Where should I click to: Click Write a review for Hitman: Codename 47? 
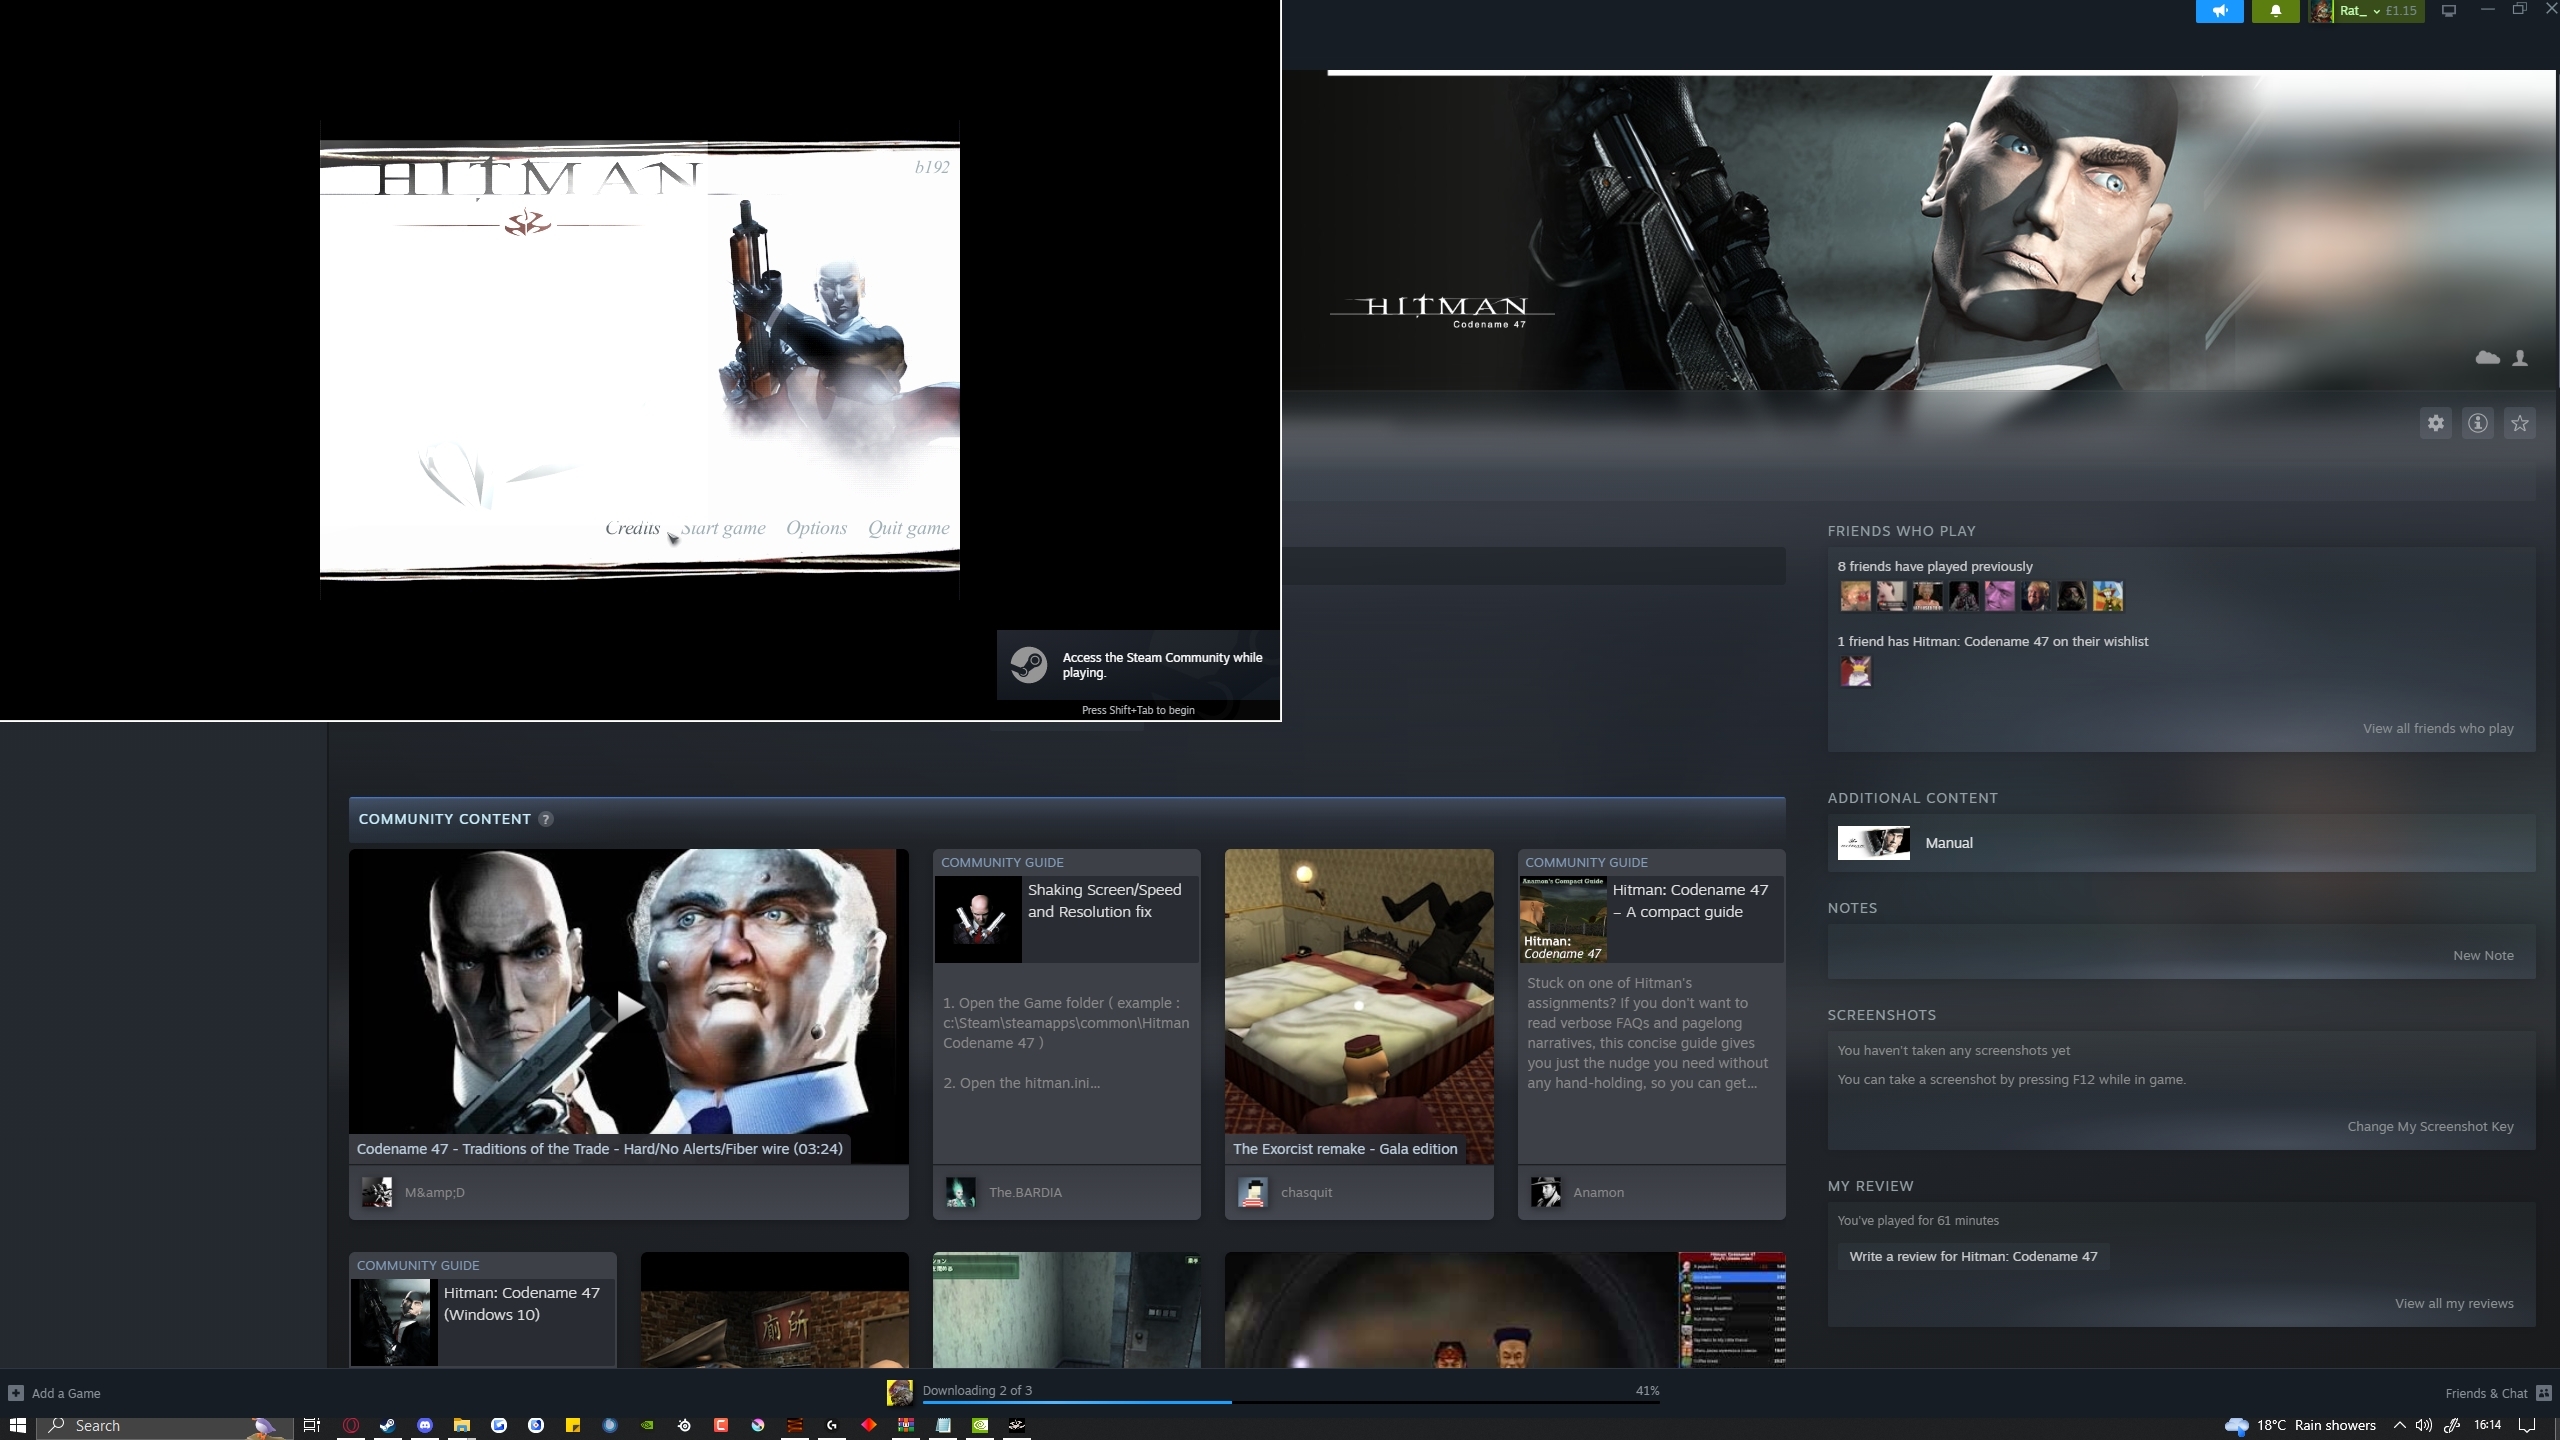tap(1973, 1256)
